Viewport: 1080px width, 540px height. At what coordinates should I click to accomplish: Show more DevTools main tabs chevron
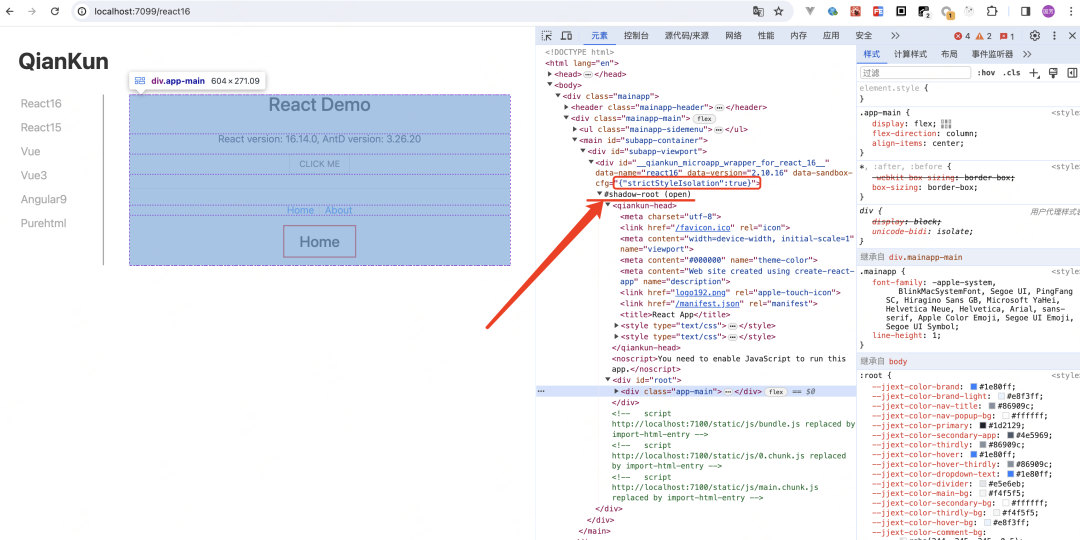pos(895,36)
